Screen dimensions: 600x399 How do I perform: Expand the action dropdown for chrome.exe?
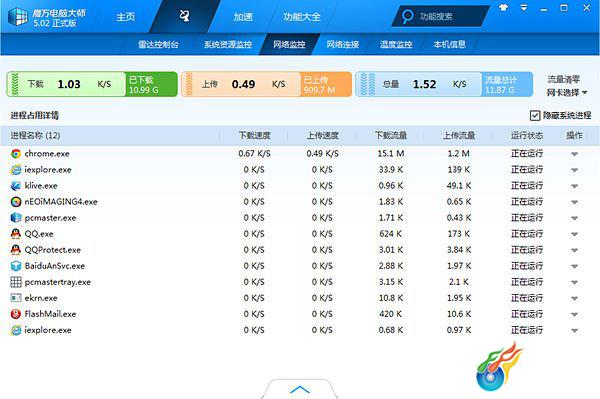click(574, 154)
